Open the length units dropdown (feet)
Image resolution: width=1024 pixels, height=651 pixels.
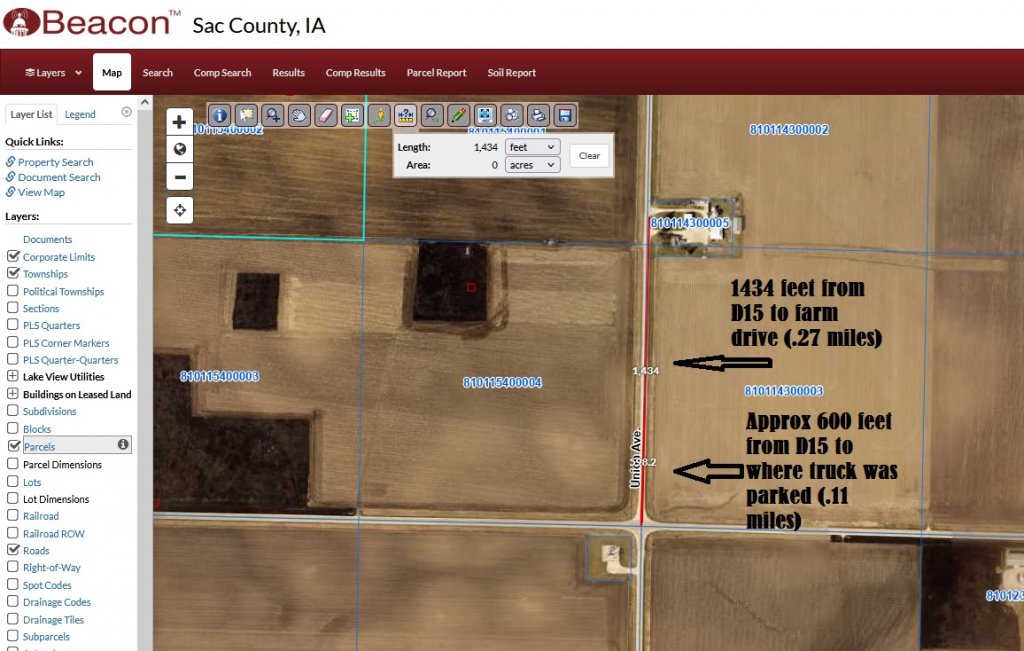coord(531,147)
